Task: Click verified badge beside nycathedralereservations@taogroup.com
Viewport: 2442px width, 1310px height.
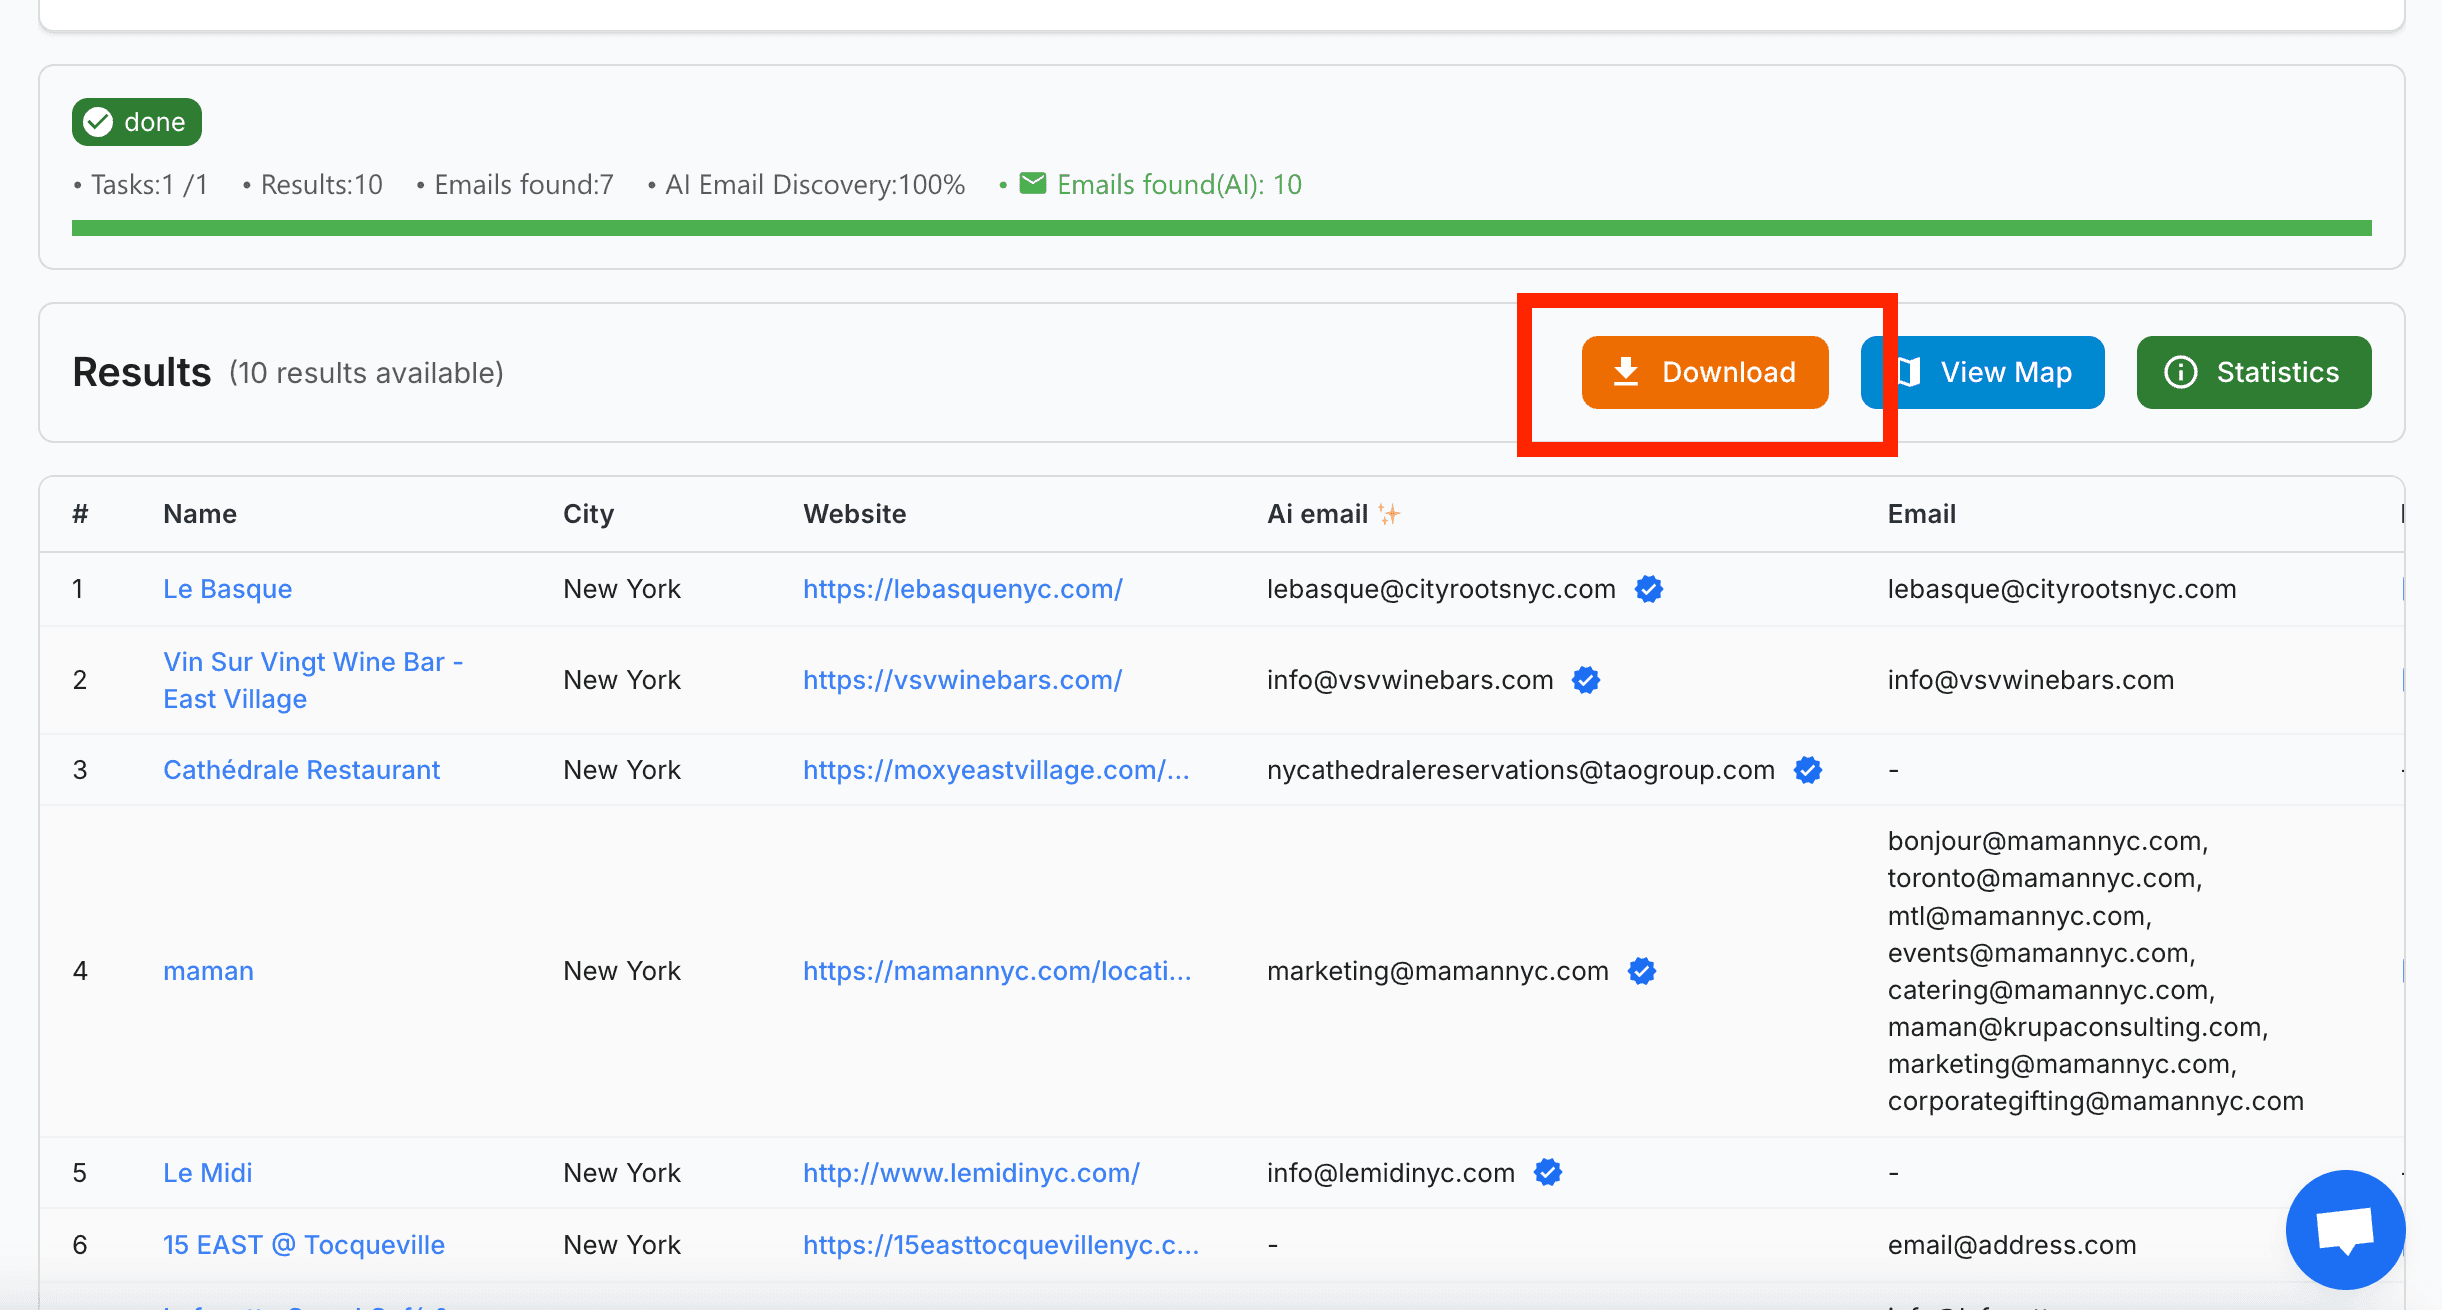Action: [1808, 770]
